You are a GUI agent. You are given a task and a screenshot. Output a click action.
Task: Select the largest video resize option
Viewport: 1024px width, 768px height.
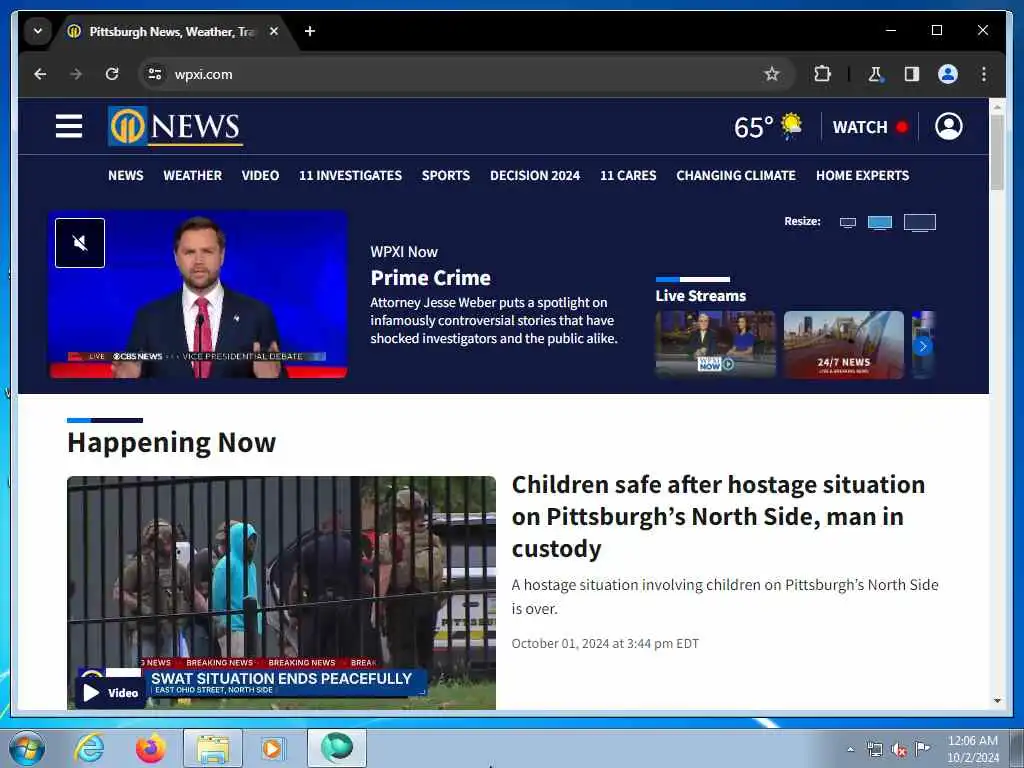point(920,223)
